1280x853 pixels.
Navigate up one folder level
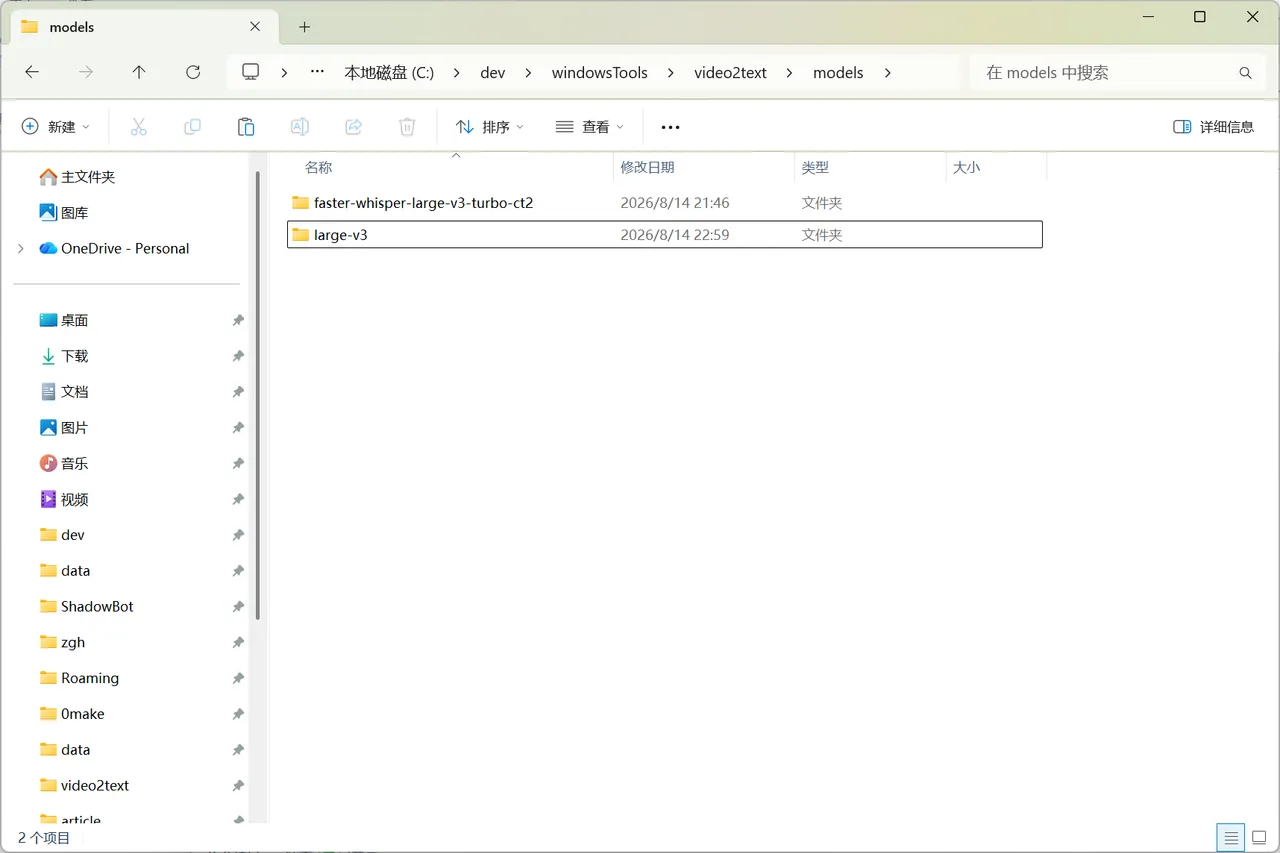pos(139,72)
